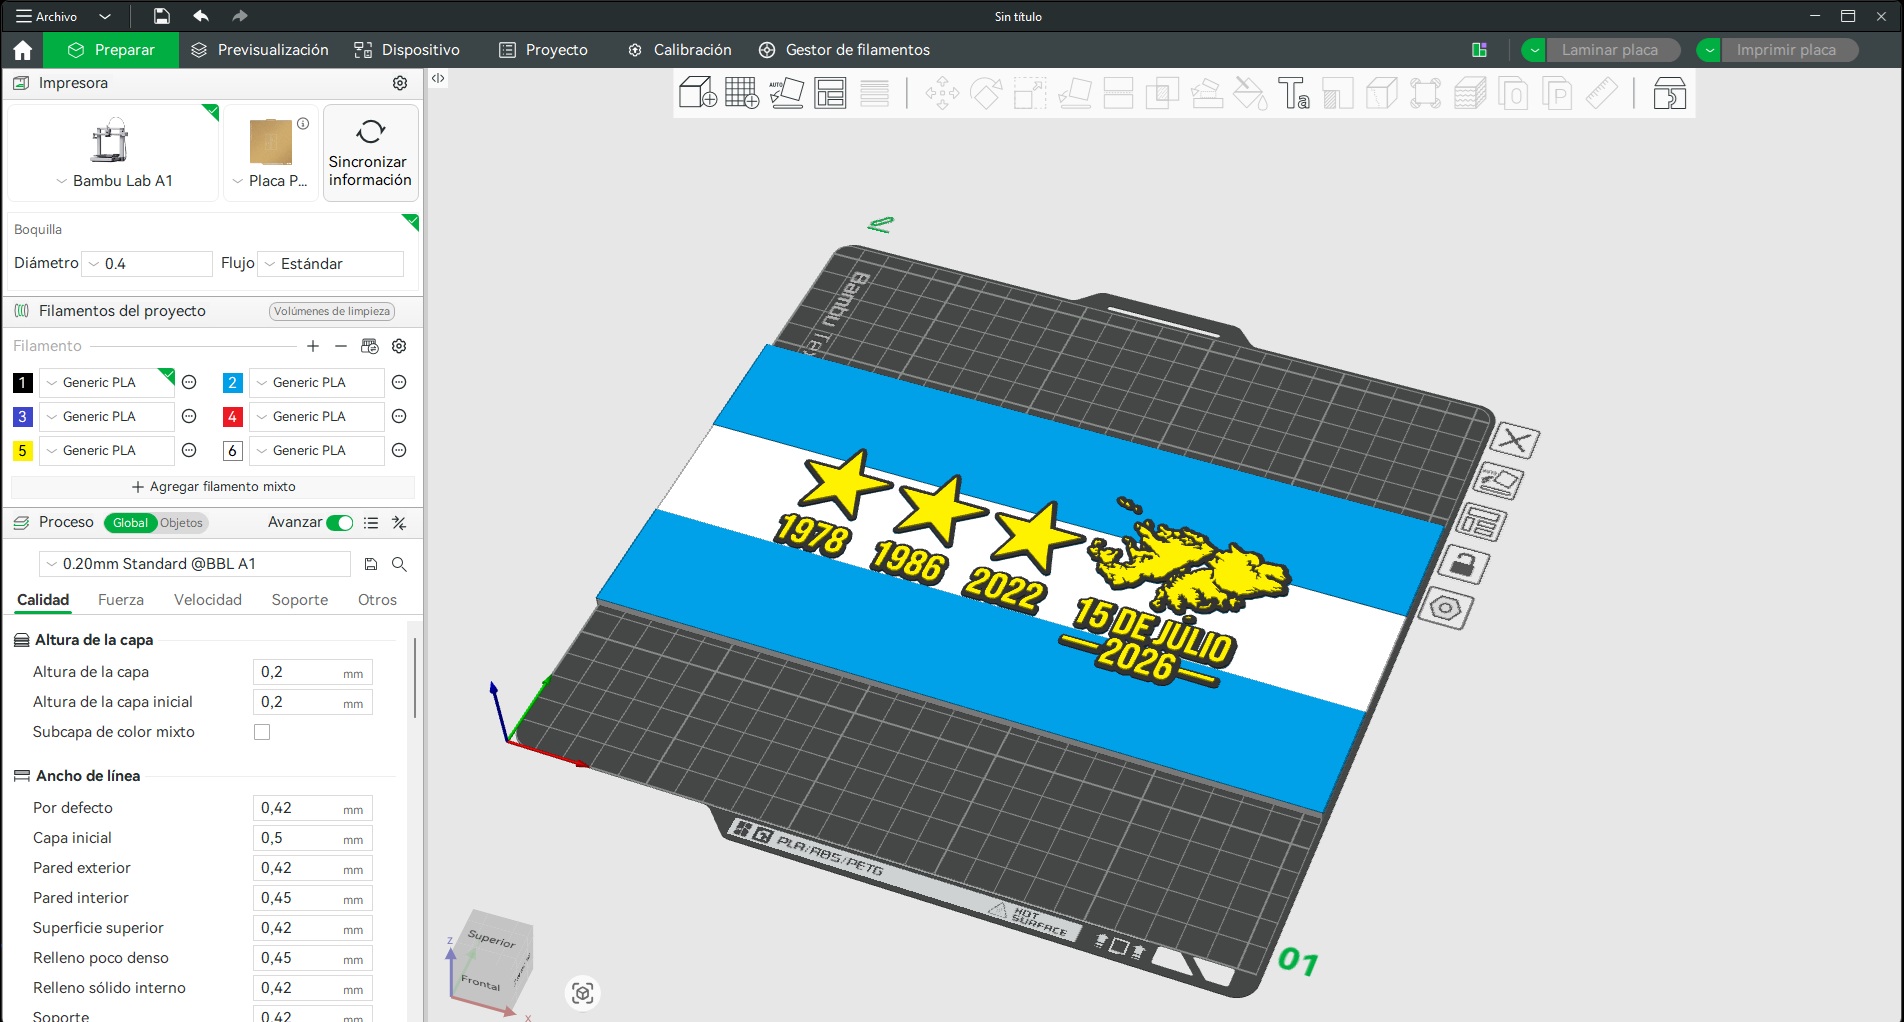Select the Add plate grid icon
This screenshot has width=1904, height=1022.
[x=741, y=93]
